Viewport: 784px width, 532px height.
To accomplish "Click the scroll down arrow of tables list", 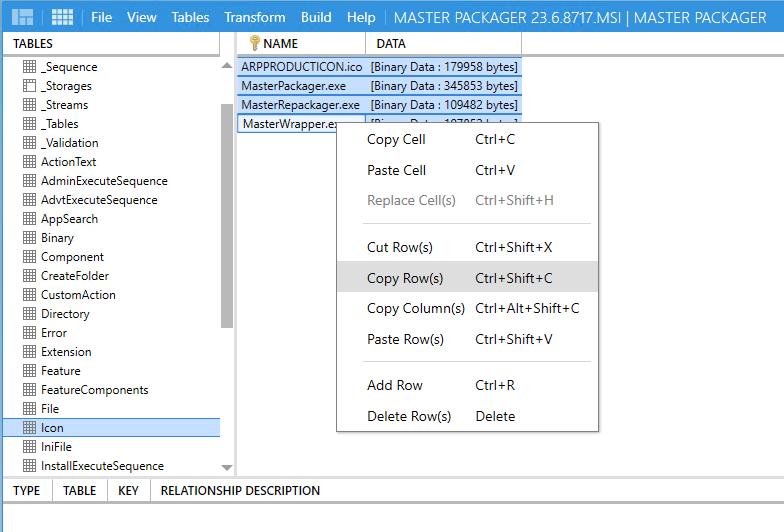I will click(226, 468).
